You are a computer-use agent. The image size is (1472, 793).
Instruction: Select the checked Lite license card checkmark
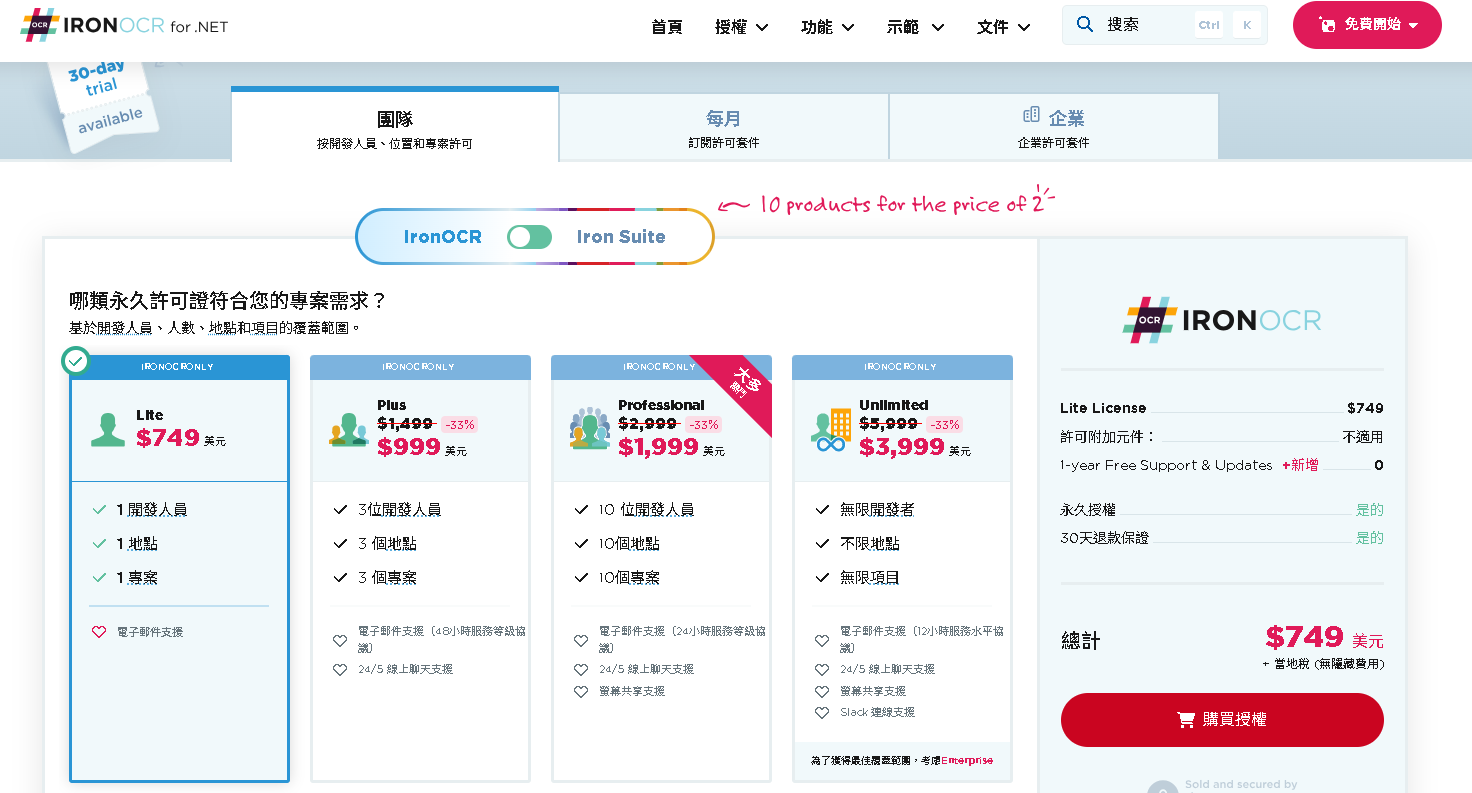[75, 361]
